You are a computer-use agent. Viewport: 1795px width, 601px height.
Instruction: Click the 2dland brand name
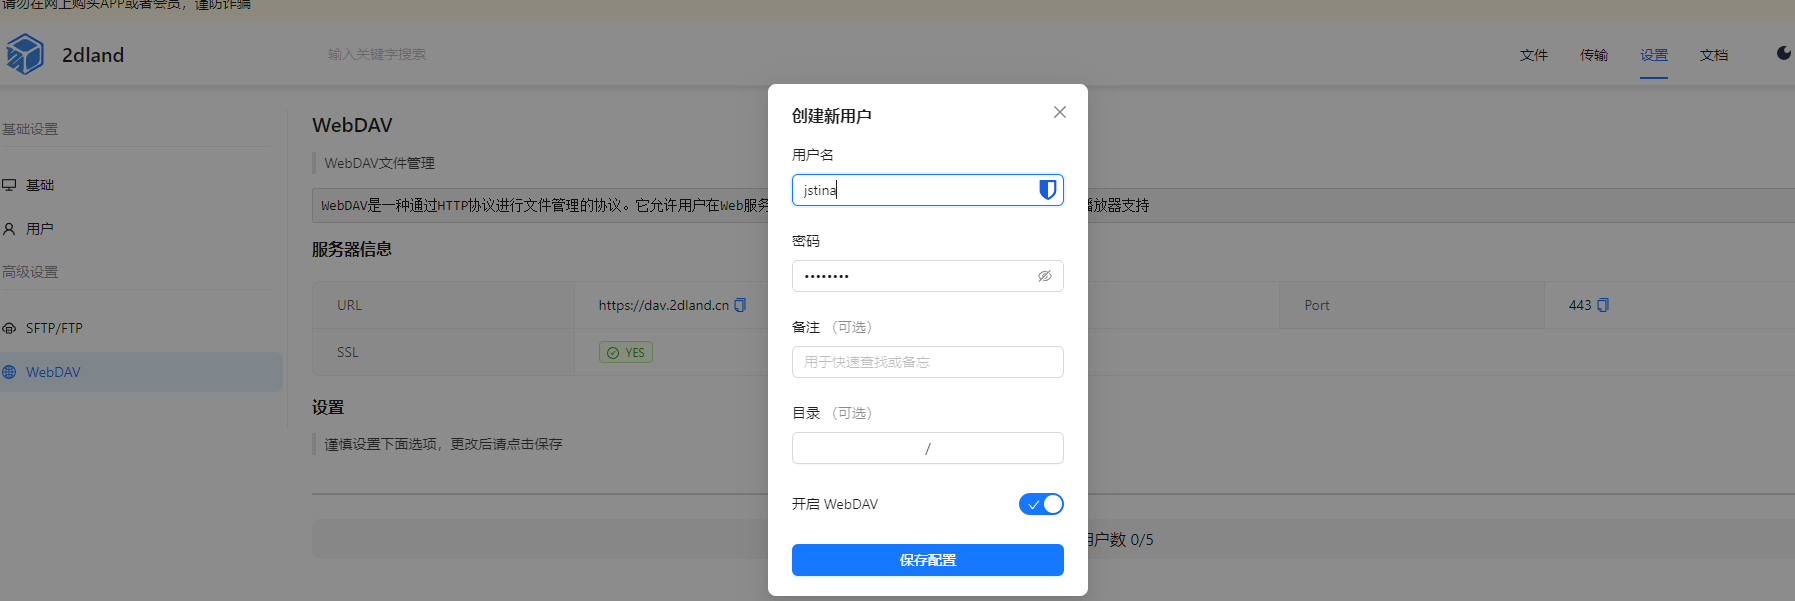click(x=93, y=55)
